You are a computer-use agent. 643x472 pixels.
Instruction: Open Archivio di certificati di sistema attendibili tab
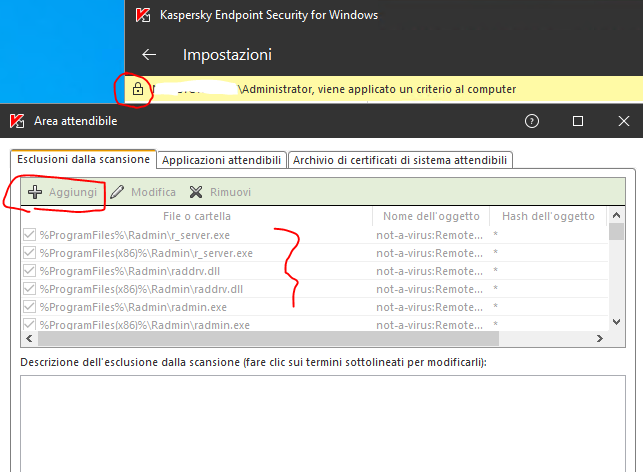400,160
